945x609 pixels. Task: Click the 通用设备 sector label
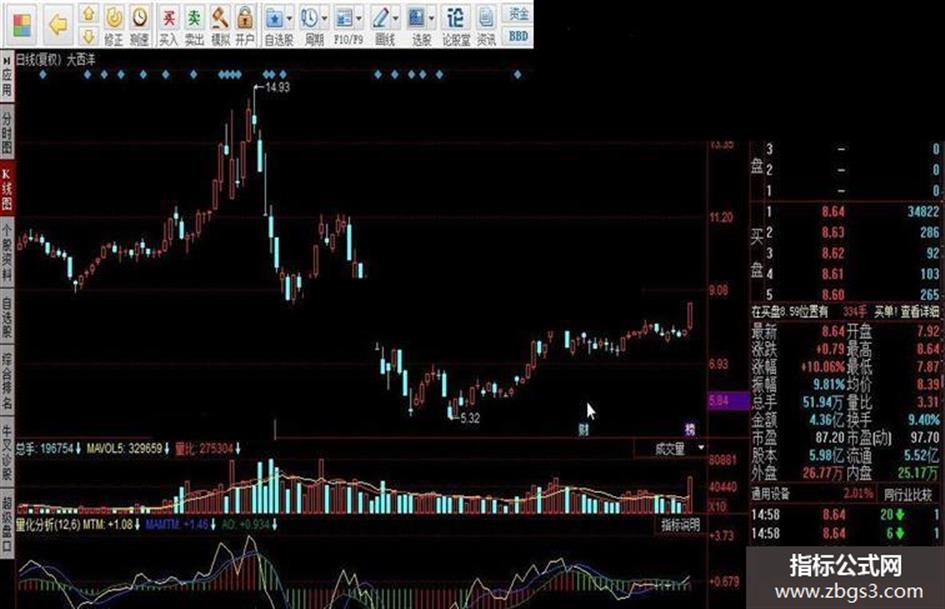(x=771, y=494)
